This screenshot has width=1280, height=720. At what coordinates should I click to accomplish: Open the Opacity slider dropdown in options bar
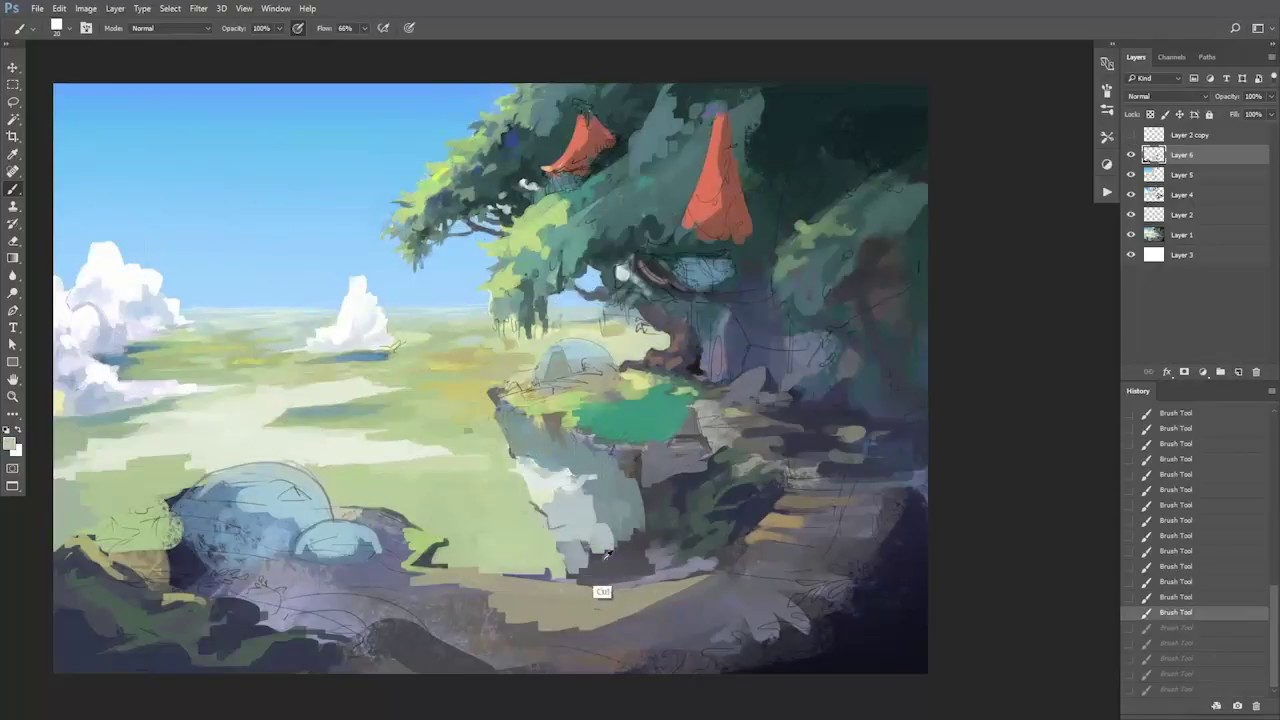pyautogui.click(x=279, y=28)
